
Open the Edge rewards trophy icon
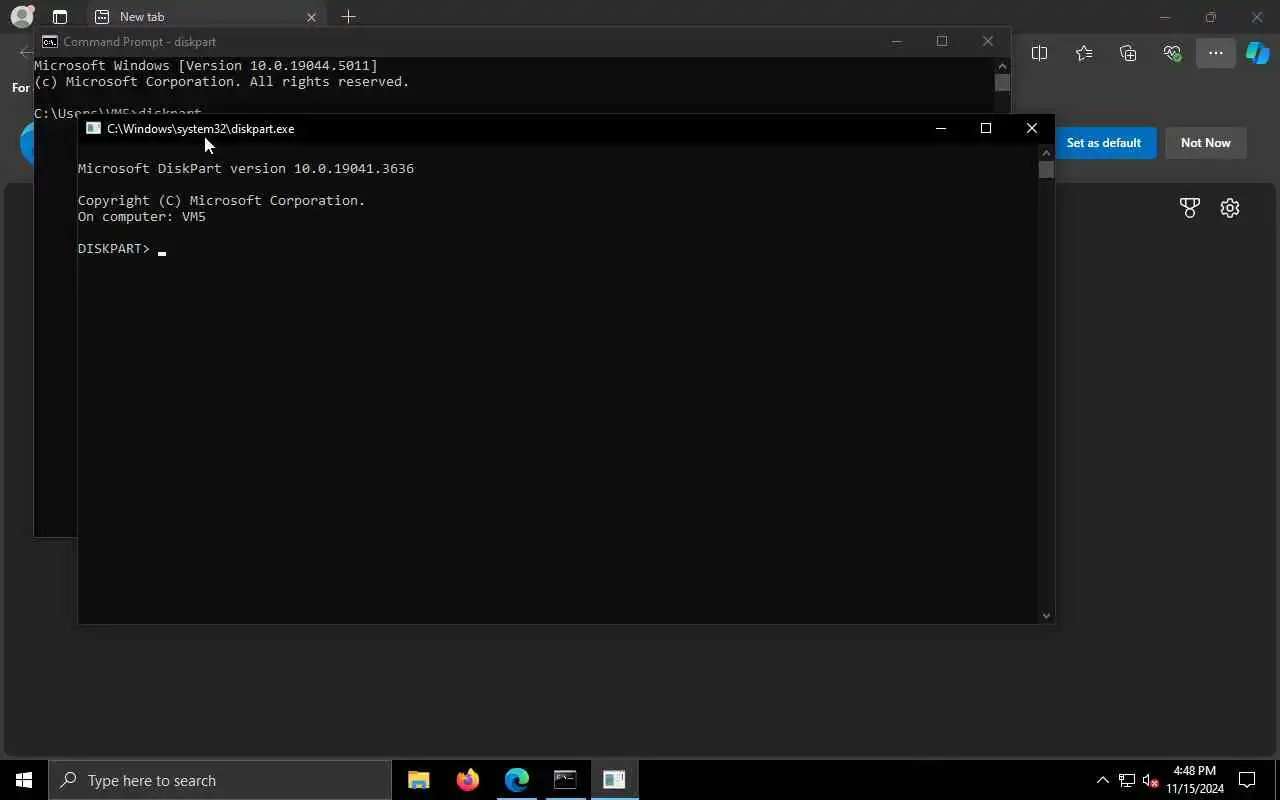coord(1189,208)
